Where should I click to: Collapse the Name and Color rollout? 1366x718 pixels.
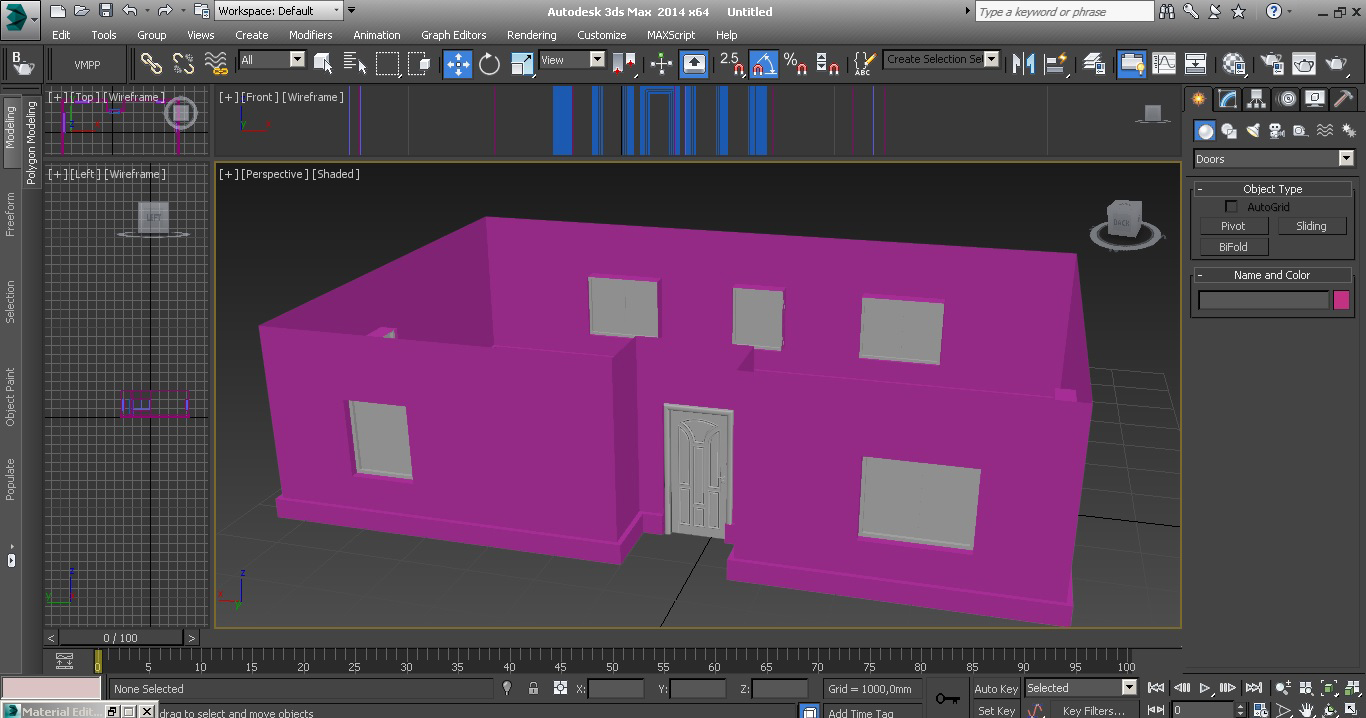[1272, 275]
